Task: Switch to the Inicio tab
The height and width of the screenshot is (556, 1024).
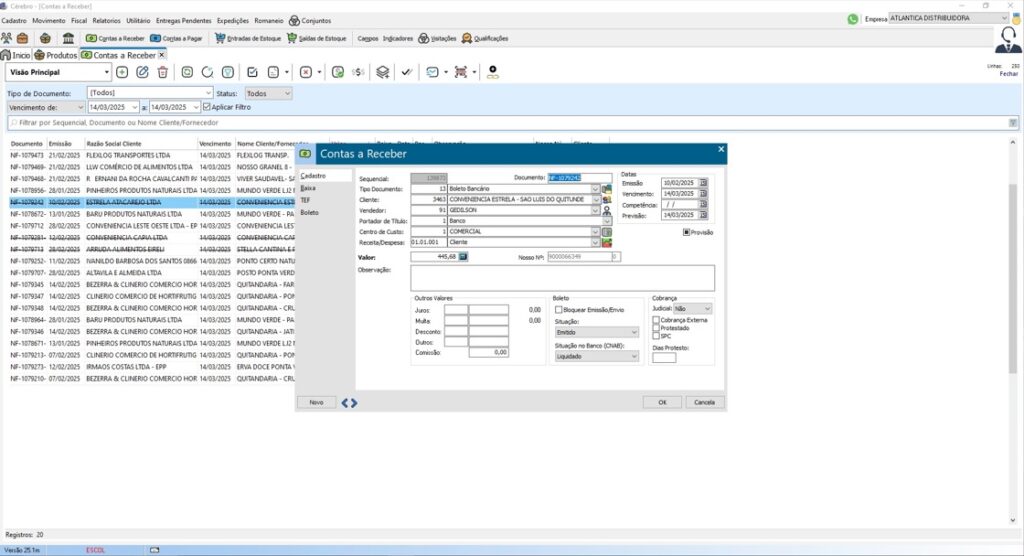Action: pyautogui.click(x=16, y=56)
